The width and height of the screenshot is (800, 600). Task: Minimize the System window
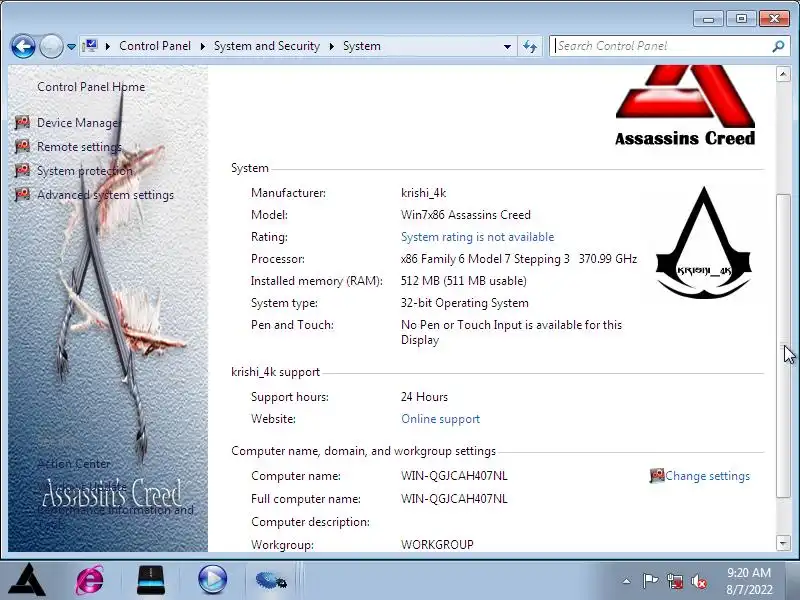click(708, 19)
